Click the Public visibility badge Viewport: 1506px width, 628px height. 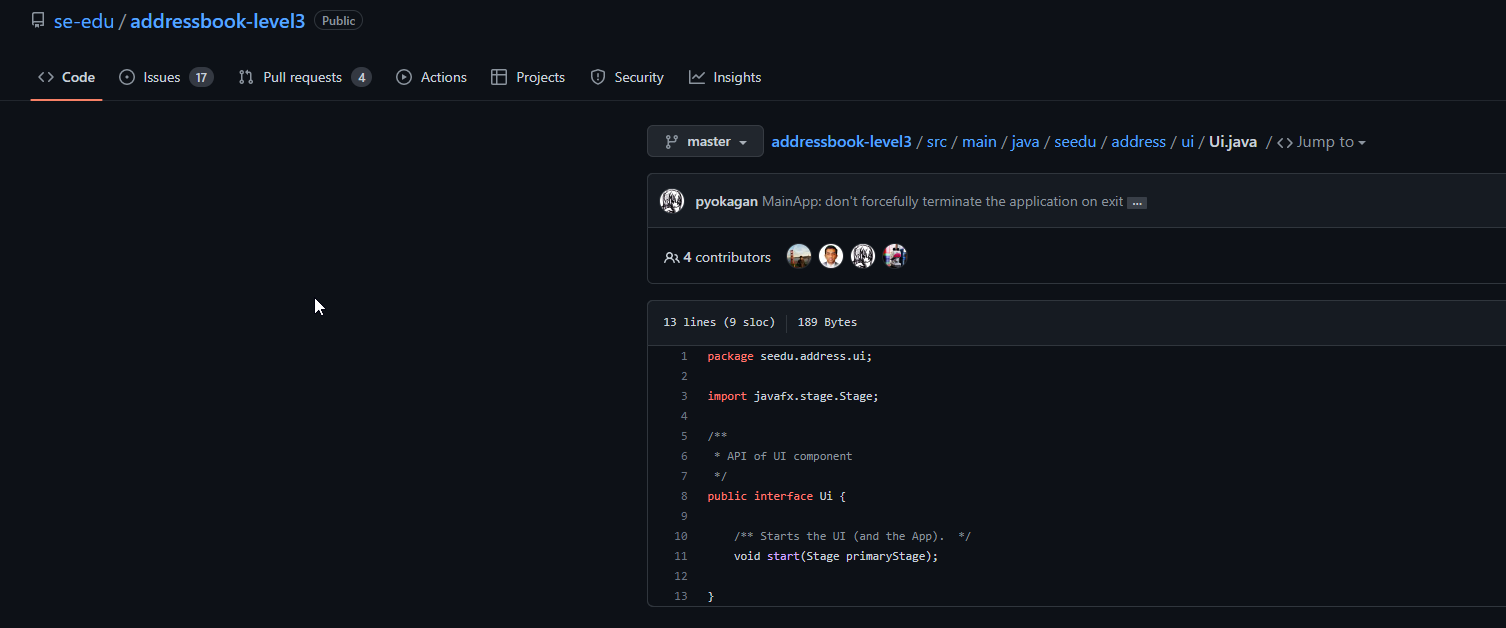338,20
